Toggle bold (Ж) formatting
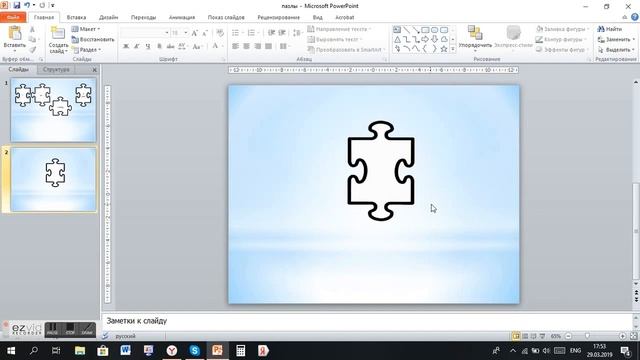Viewport: 640px width, 360px height. click(x=126, y=46)
